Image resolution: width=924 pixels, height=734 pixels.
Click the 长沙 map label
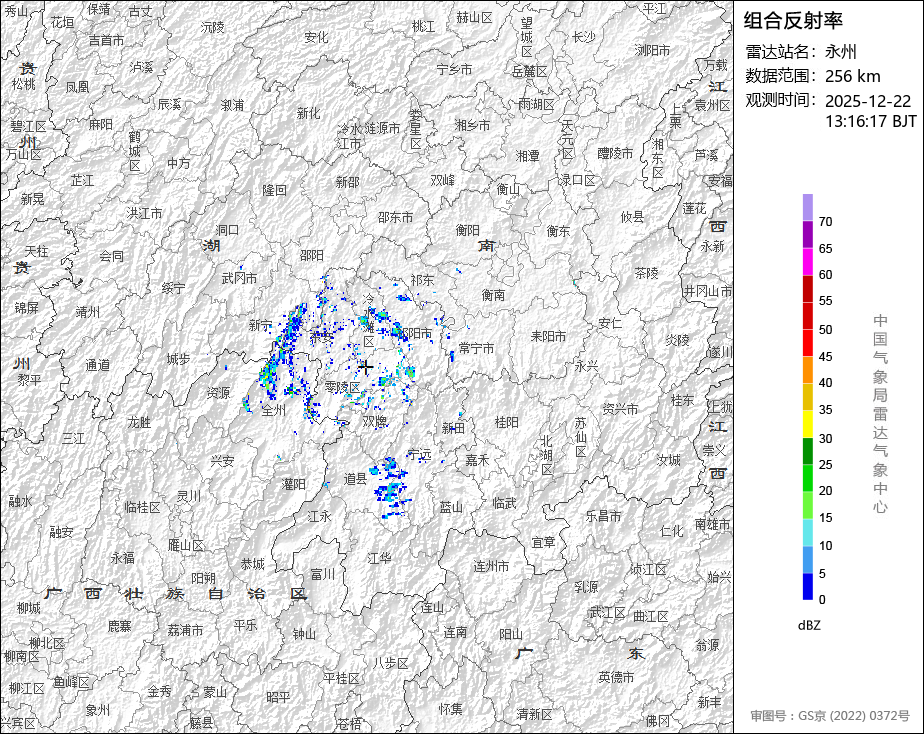(x=583, y=38)
